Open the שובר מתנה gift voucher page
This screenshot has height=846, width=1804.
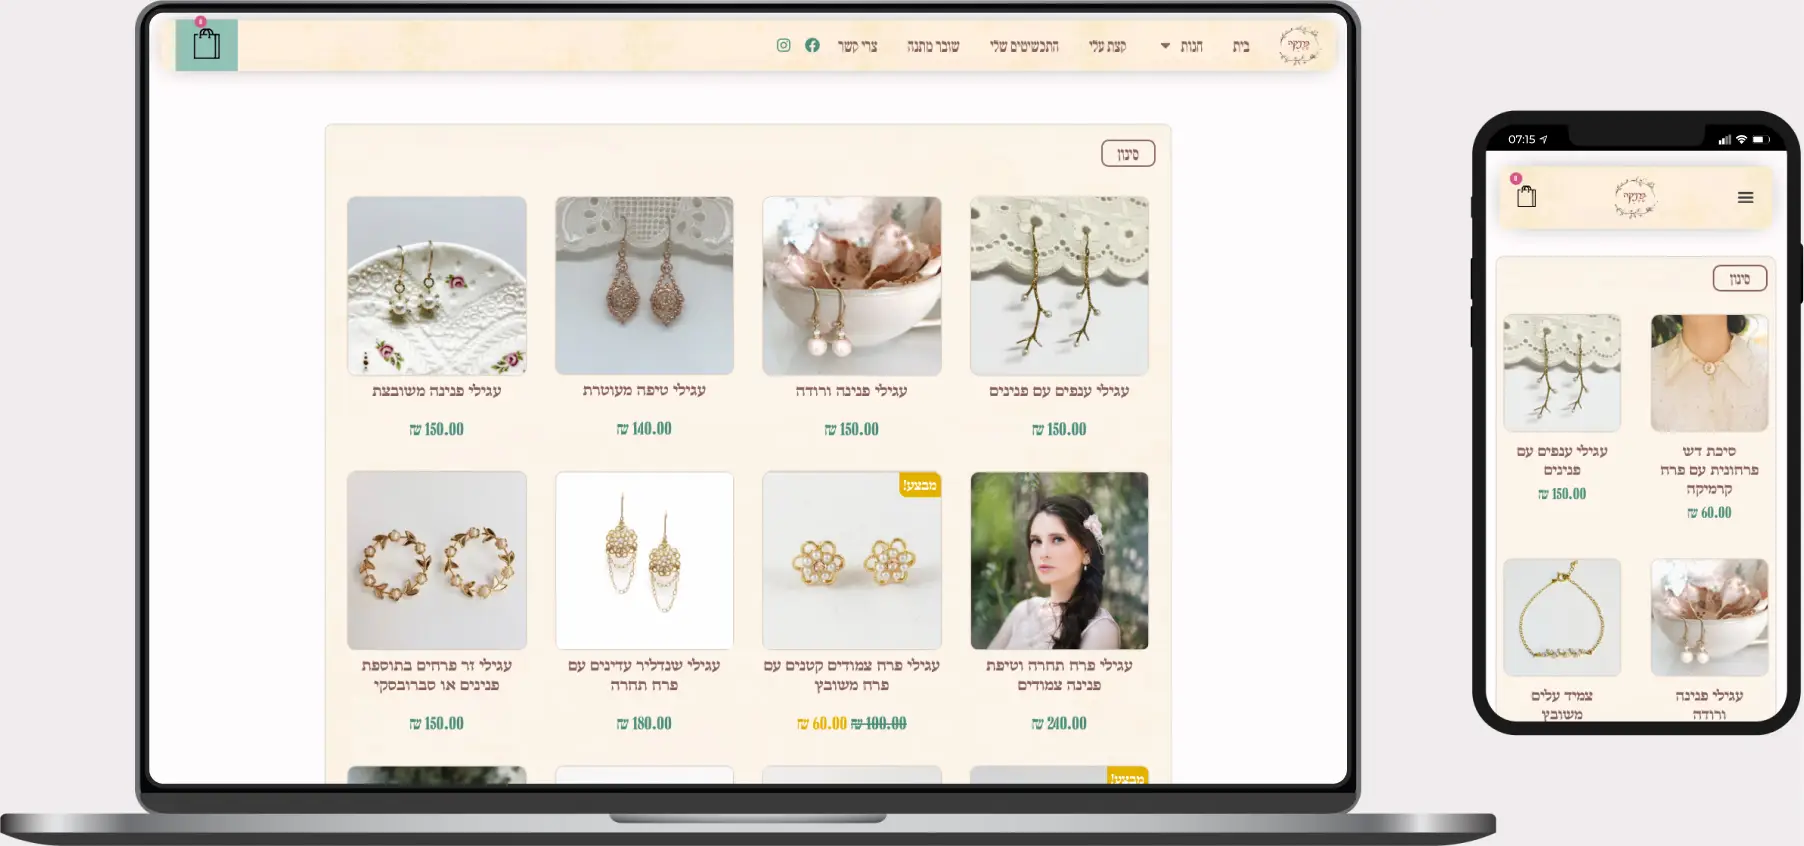click(x=933, y=46)
